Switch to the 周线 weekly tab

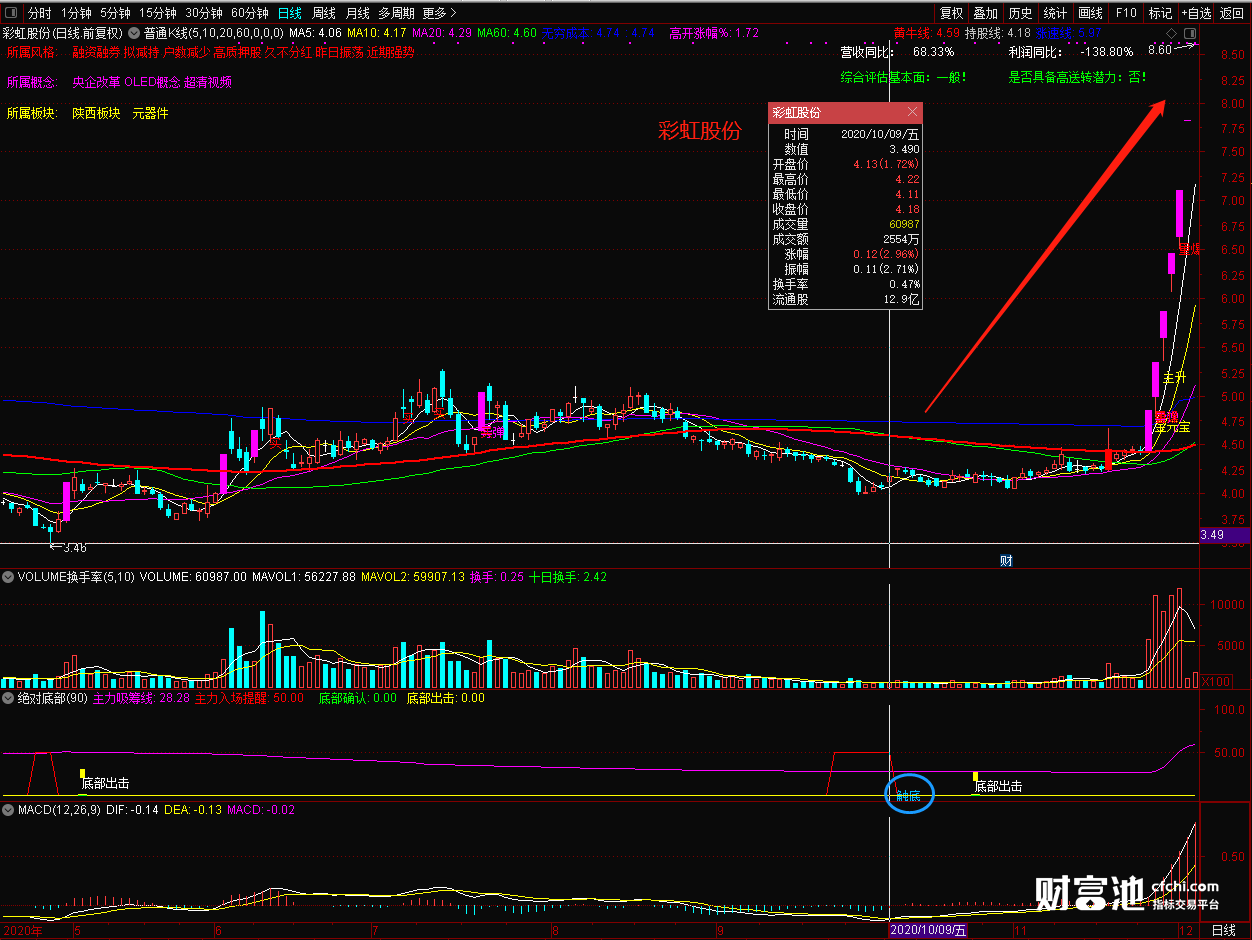pos(324,13)
